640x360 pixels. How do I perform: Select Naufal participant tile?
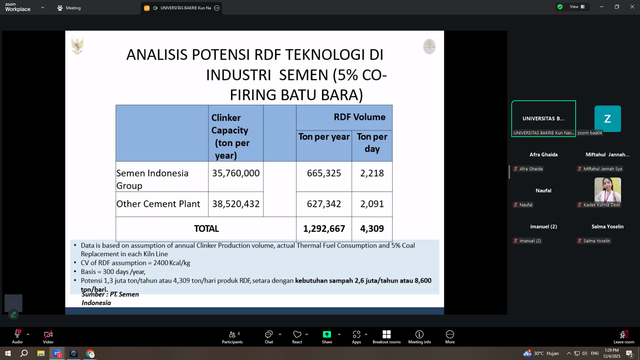click(x=543, y=191)
